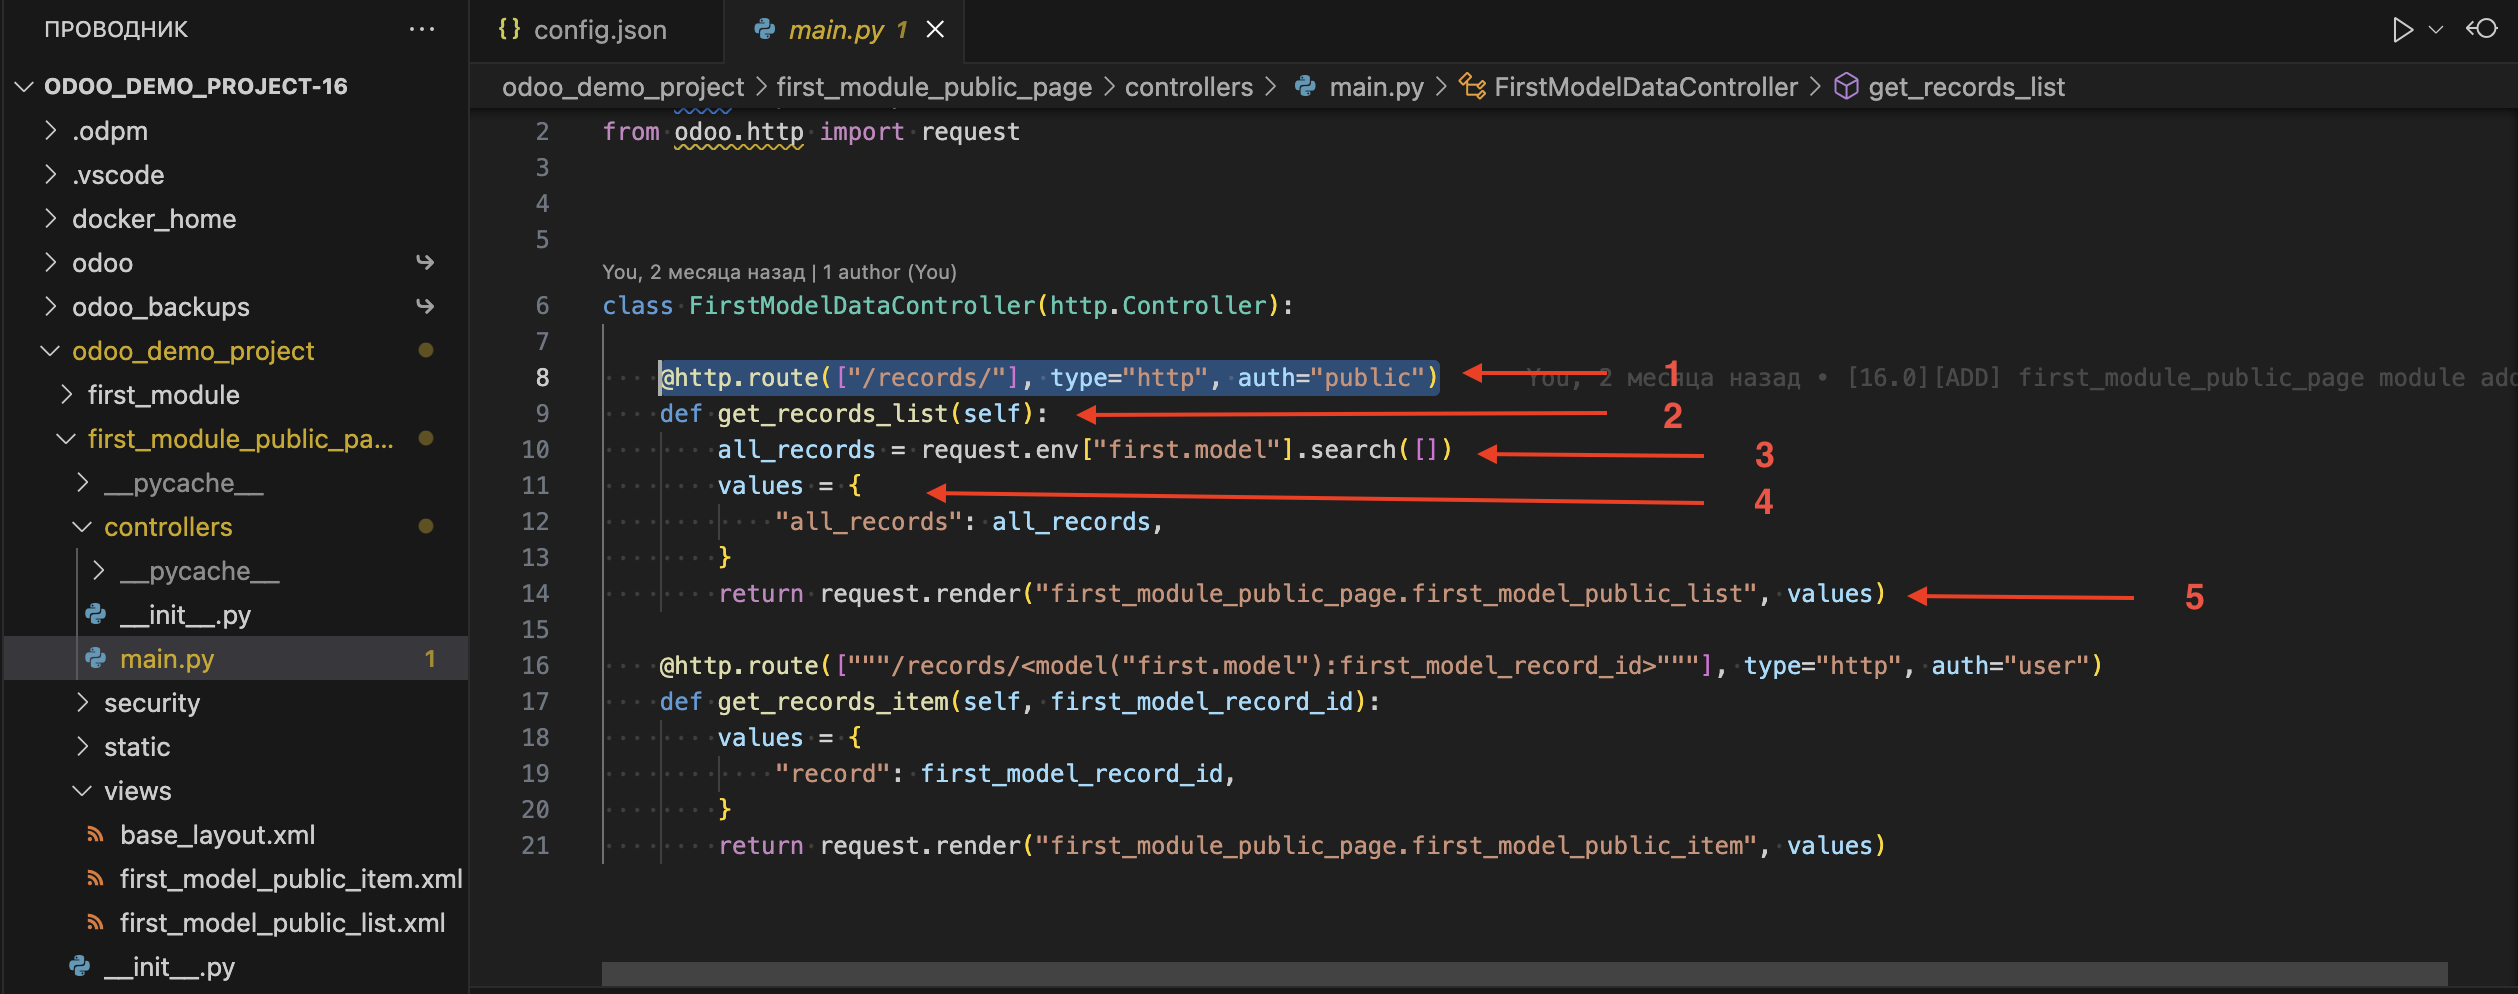This screenshot has height=994, width=2518.
Task: Click the ПРОВОДНИК panel title
Action: click(x=116, y=29)
